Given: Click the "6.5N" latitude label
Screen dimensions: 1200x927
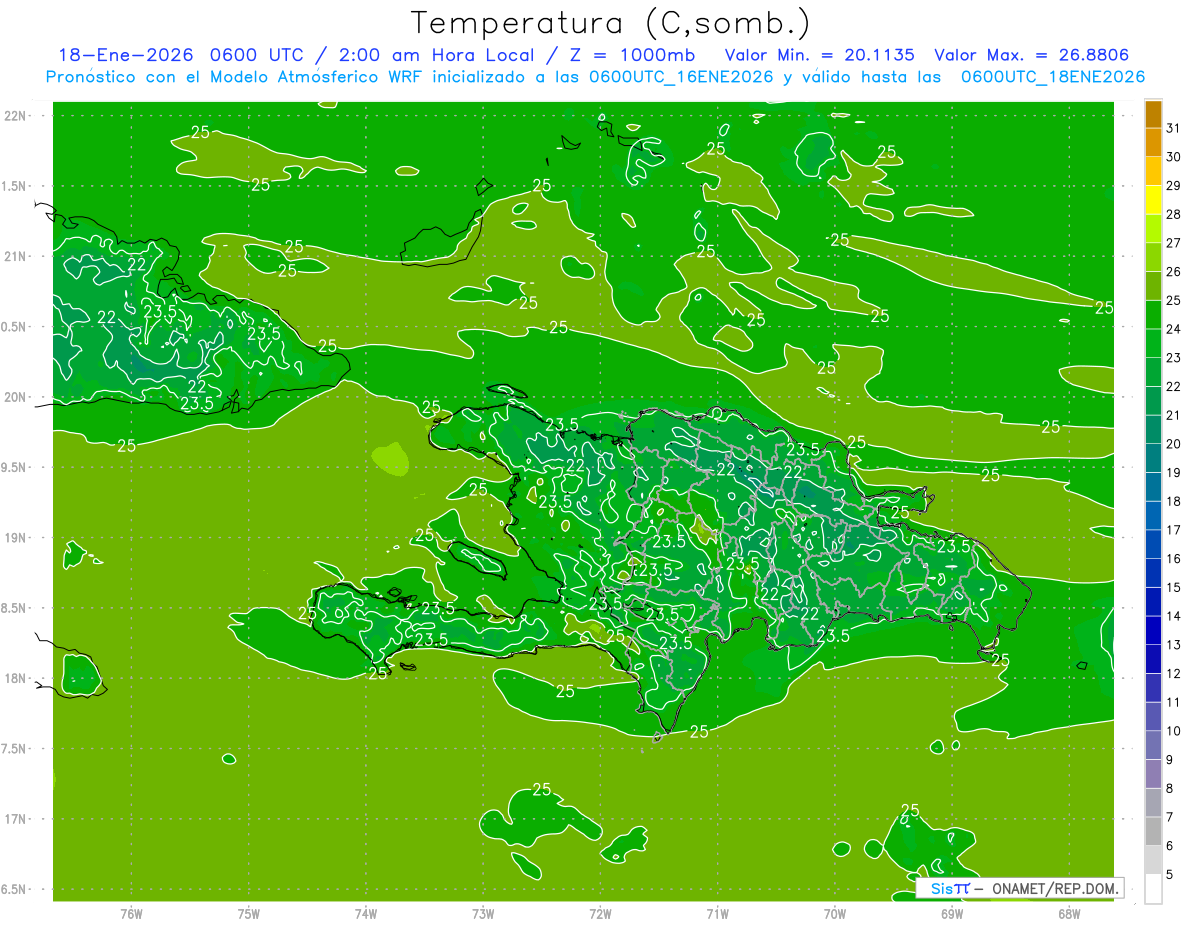Looking at the screenshot, I should point(15,890).
